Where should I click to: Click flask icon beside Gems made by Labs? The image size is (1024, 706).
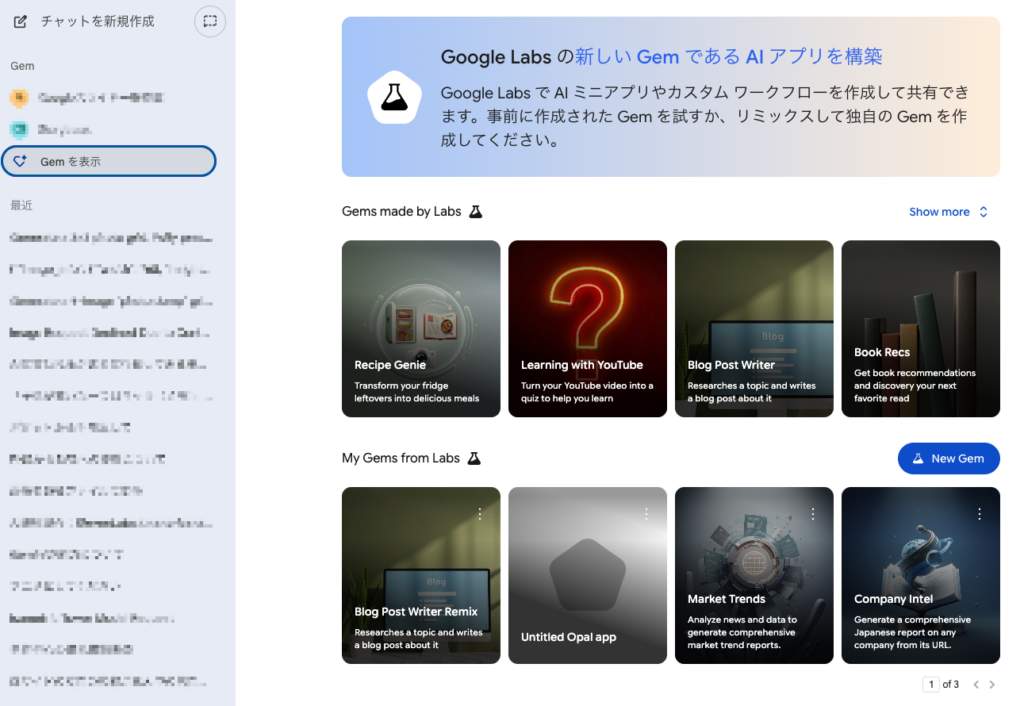click(476, 212)
